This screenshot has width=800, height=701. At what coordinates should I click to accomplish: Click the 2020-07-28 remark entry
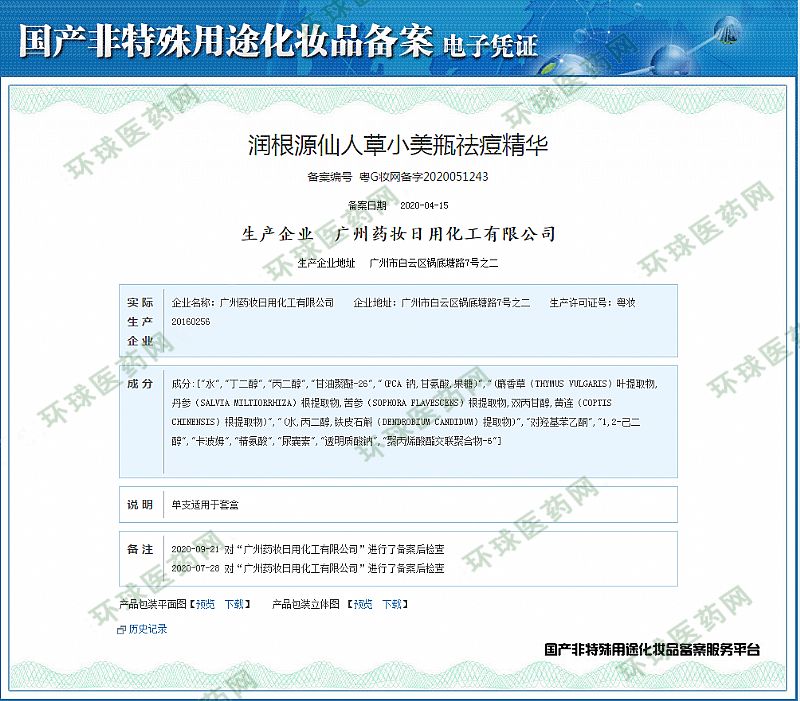tap(308, 568)
